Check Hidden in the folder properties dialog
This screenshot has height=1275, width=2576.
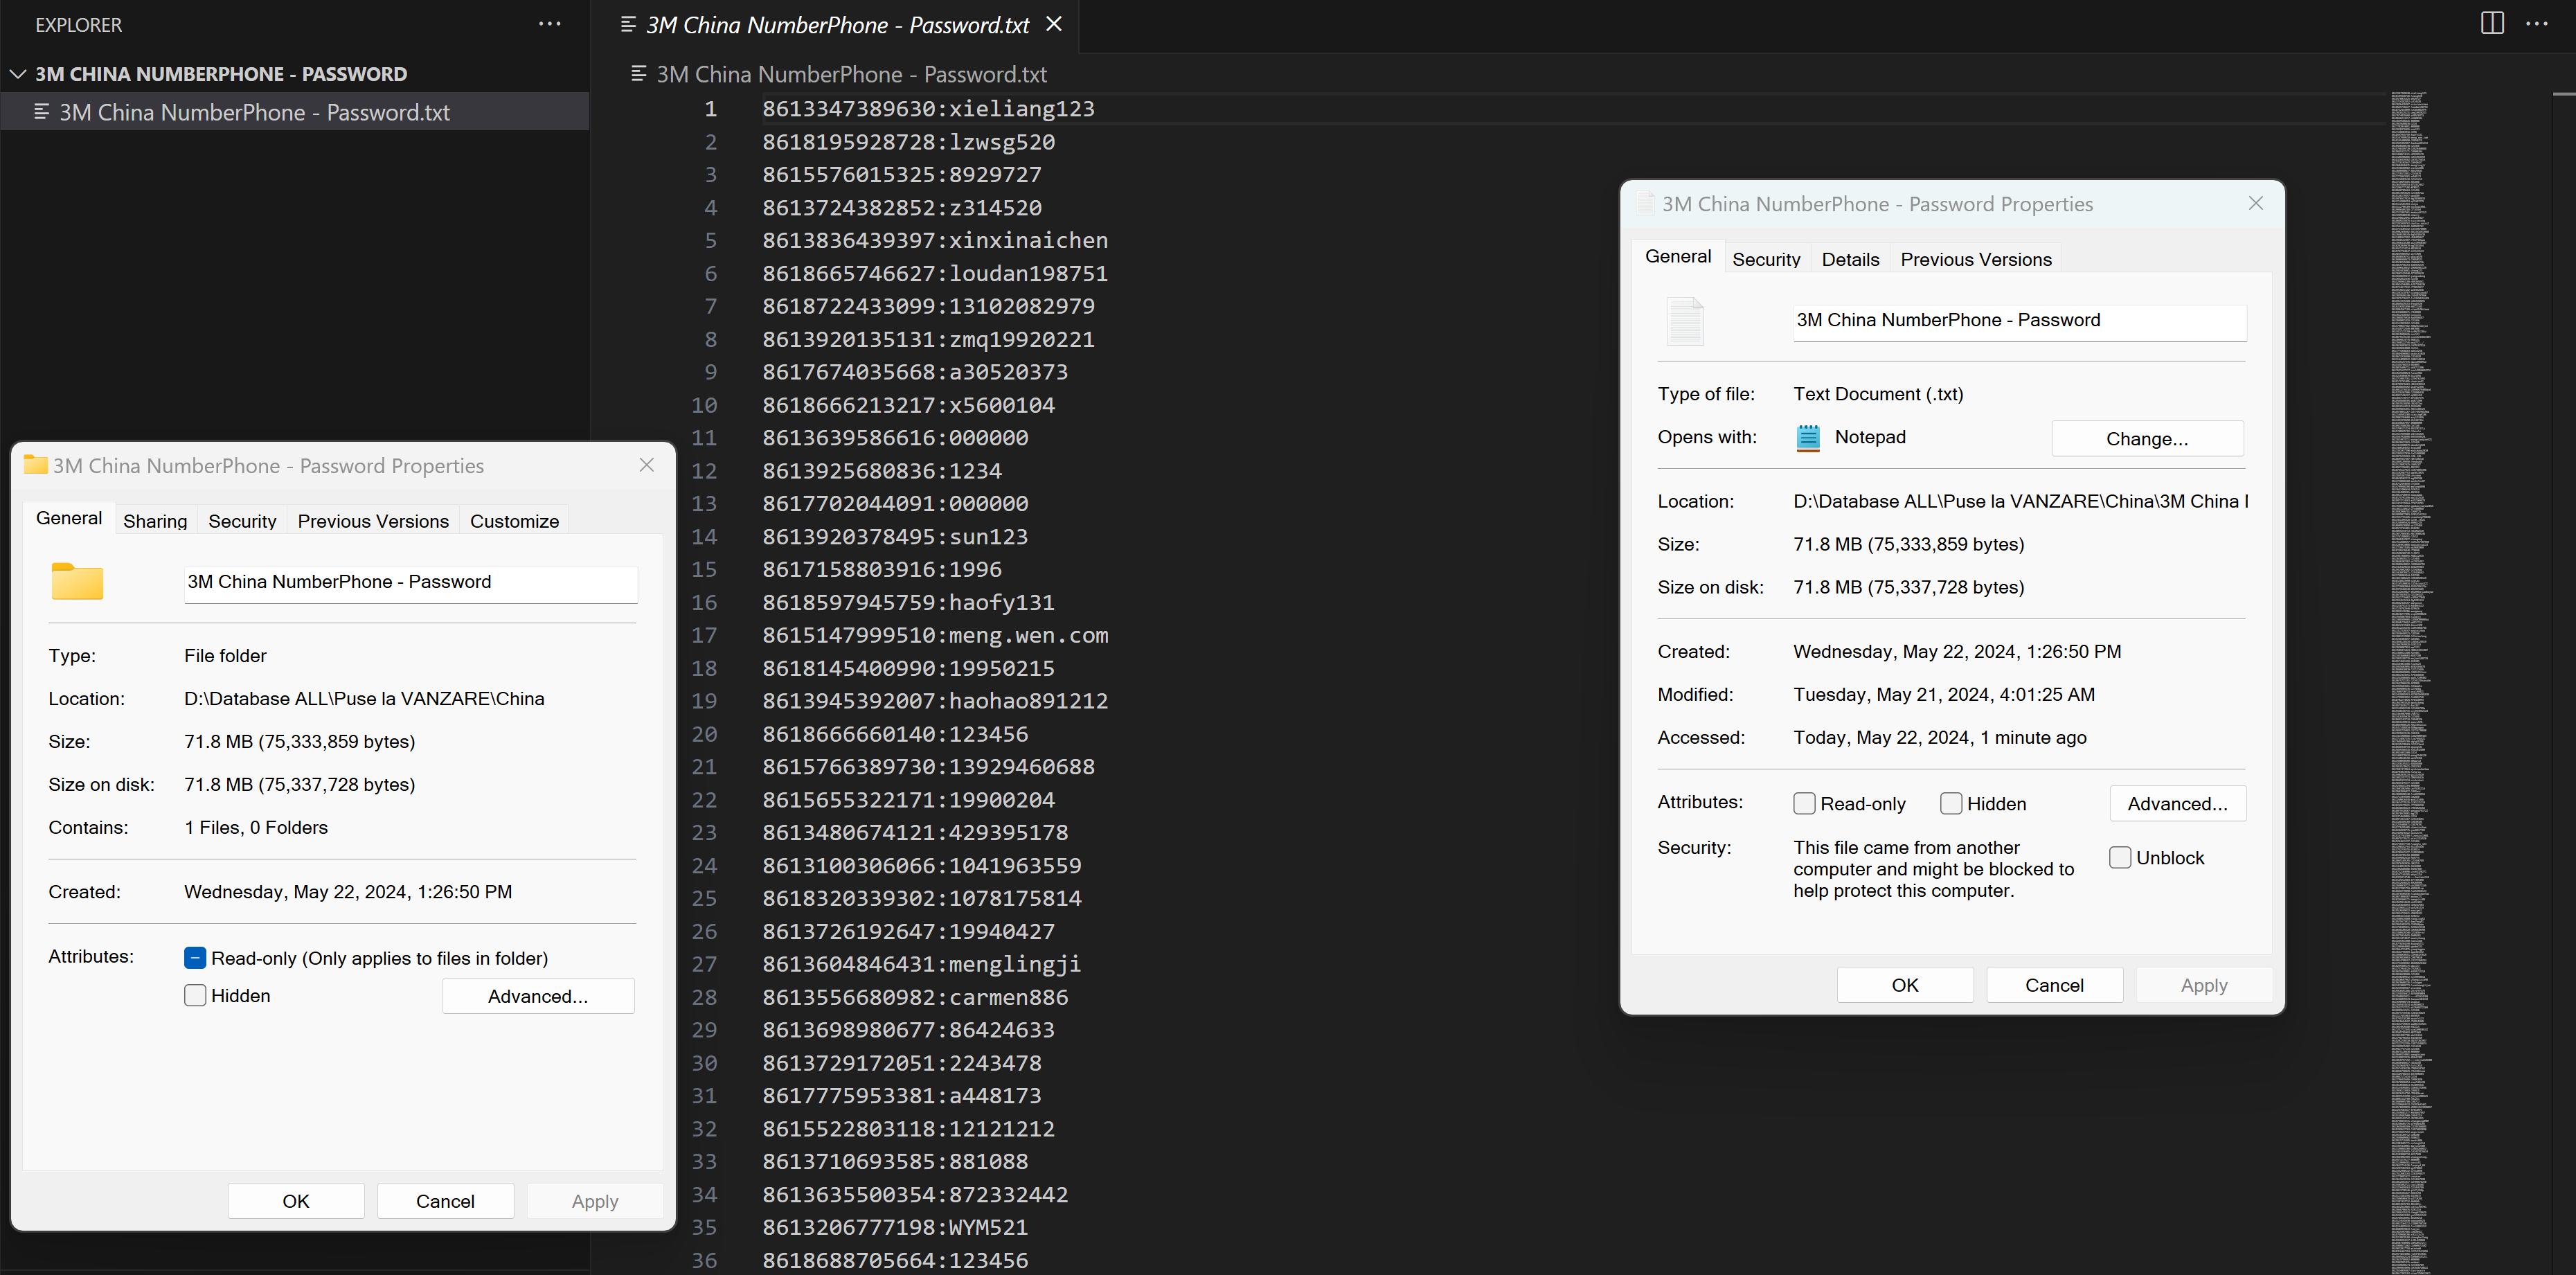(x=196, y=996)
